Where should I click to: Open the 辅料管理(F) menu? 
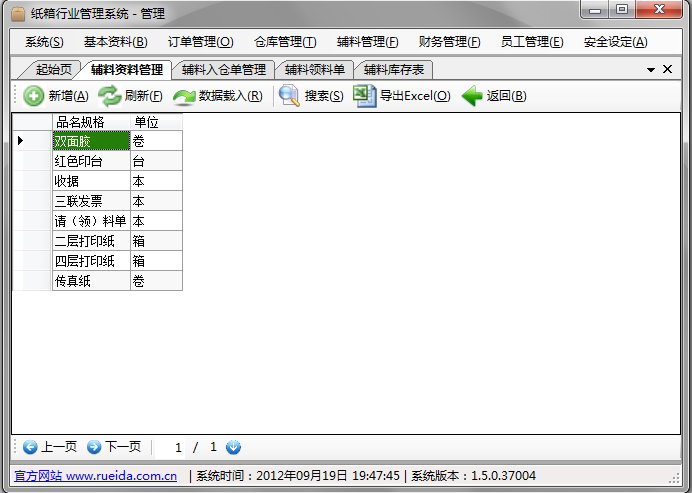click(367, 42)
